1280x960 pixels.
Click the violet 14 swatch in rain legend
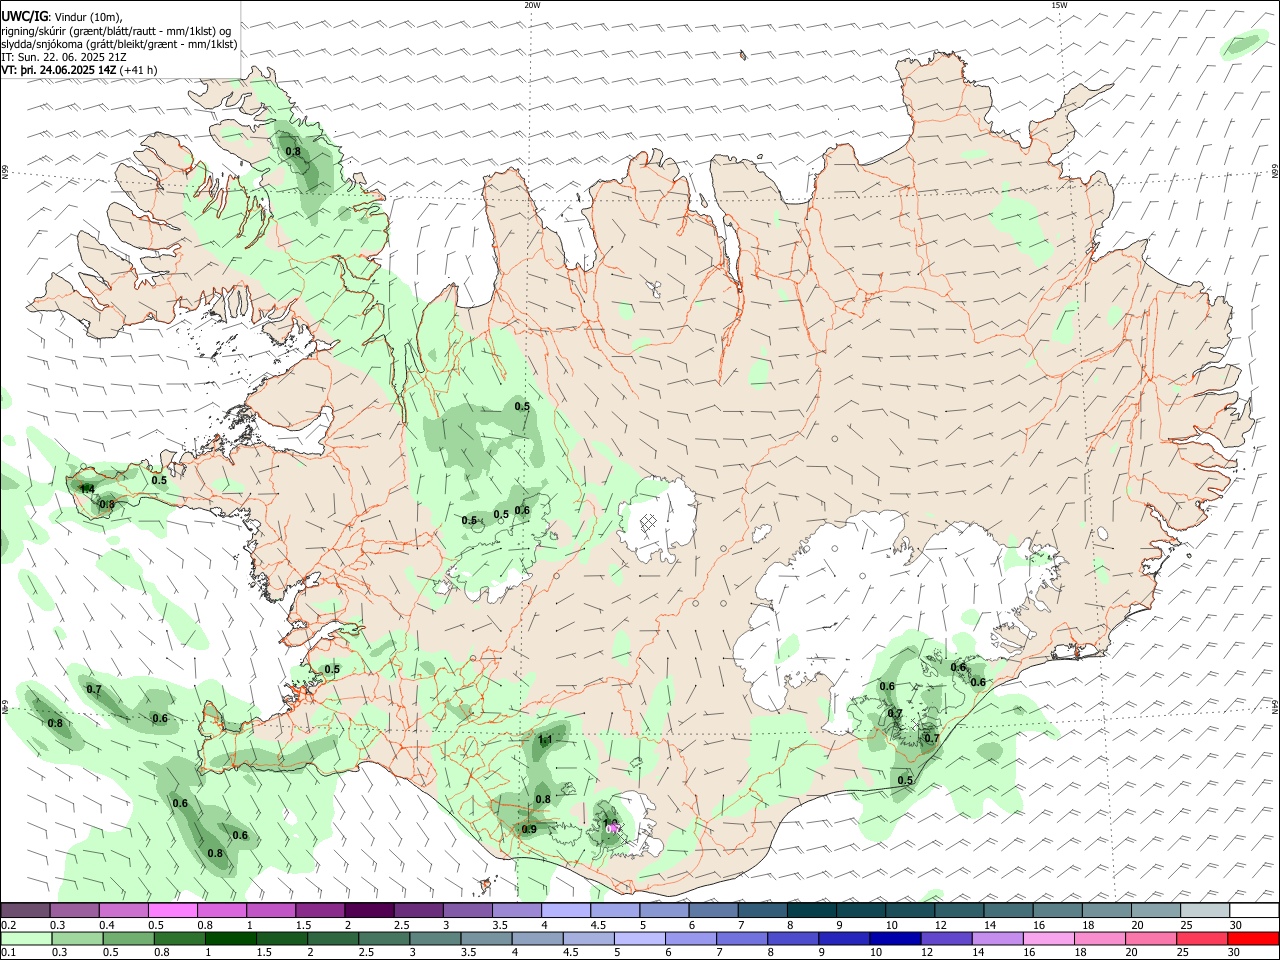(997, 938)
